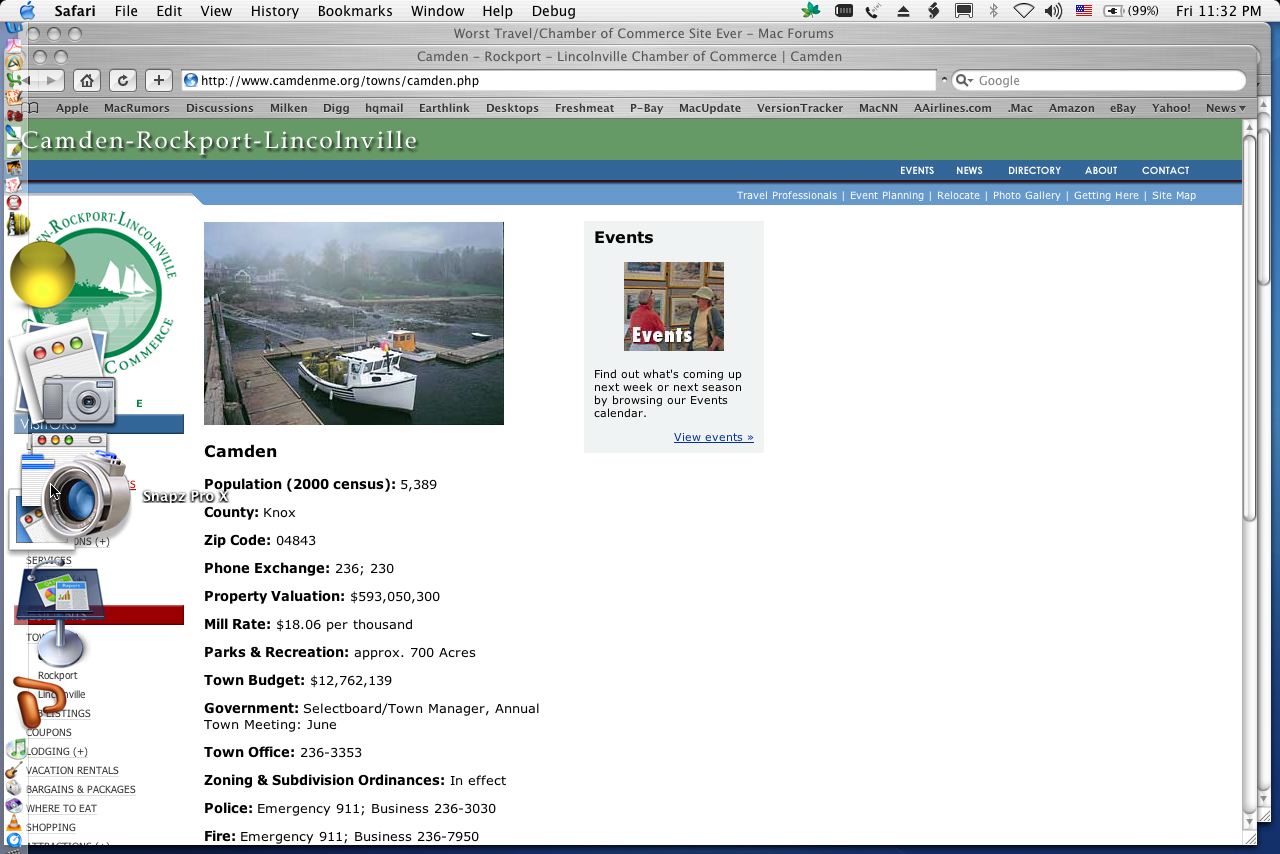The height and width of the screenshot is (854, 1280).
Task: Open the Bluetooth status menu
Action: (x=993, y=11)
